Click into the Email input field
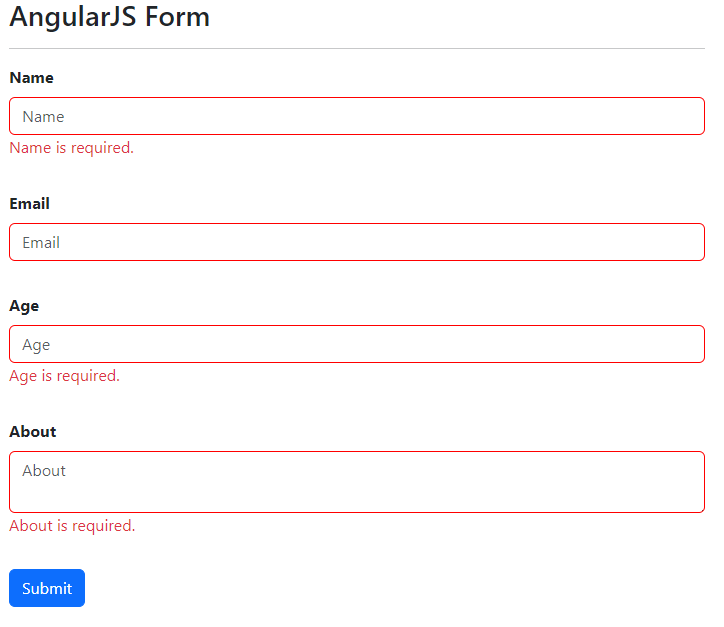 pos(357,242)
